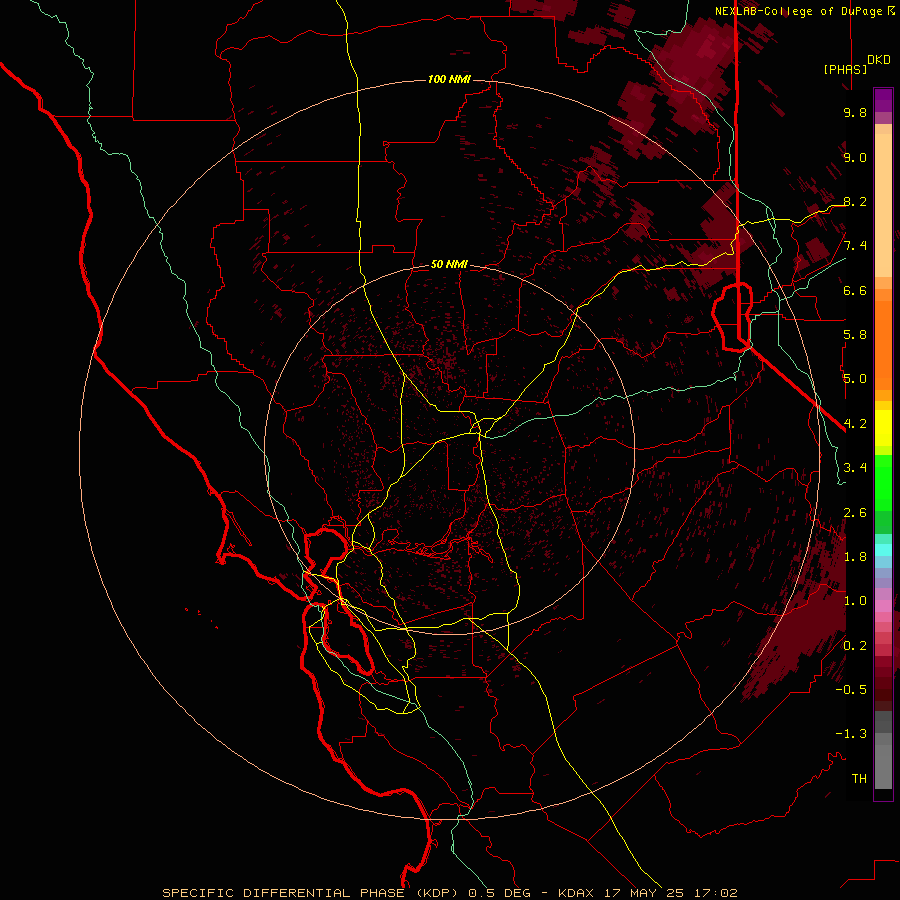900x900 pixels.
Task: Click the 0.2 scale value
Action: coord(855,646)
